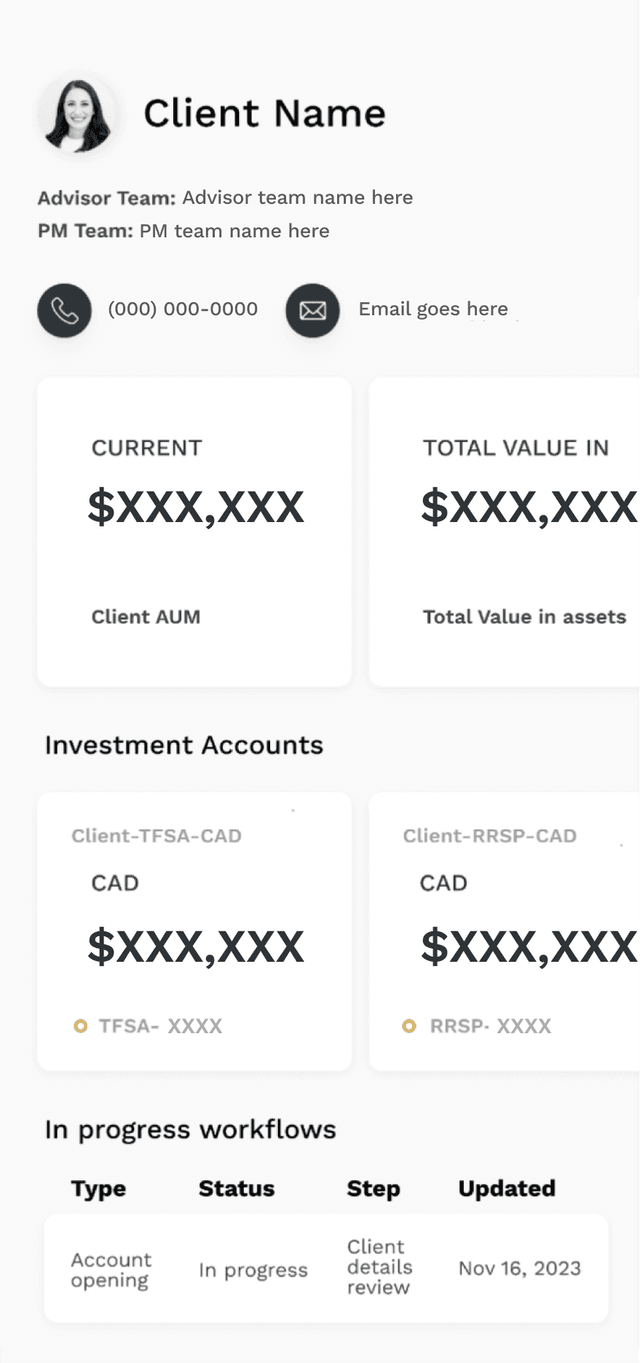Viewport: 640px width, 1363px height.
Task: Sort workflows by Type column
Action: [x=98, y=1189]
